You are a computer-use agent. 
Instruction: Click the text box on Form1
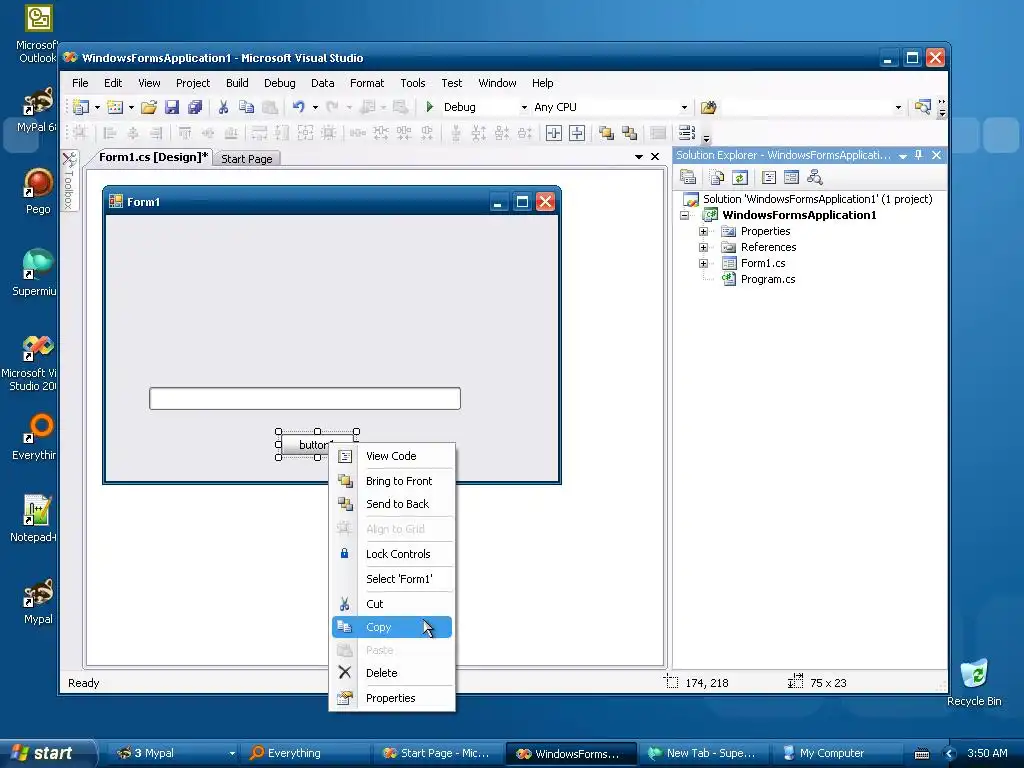305,398
